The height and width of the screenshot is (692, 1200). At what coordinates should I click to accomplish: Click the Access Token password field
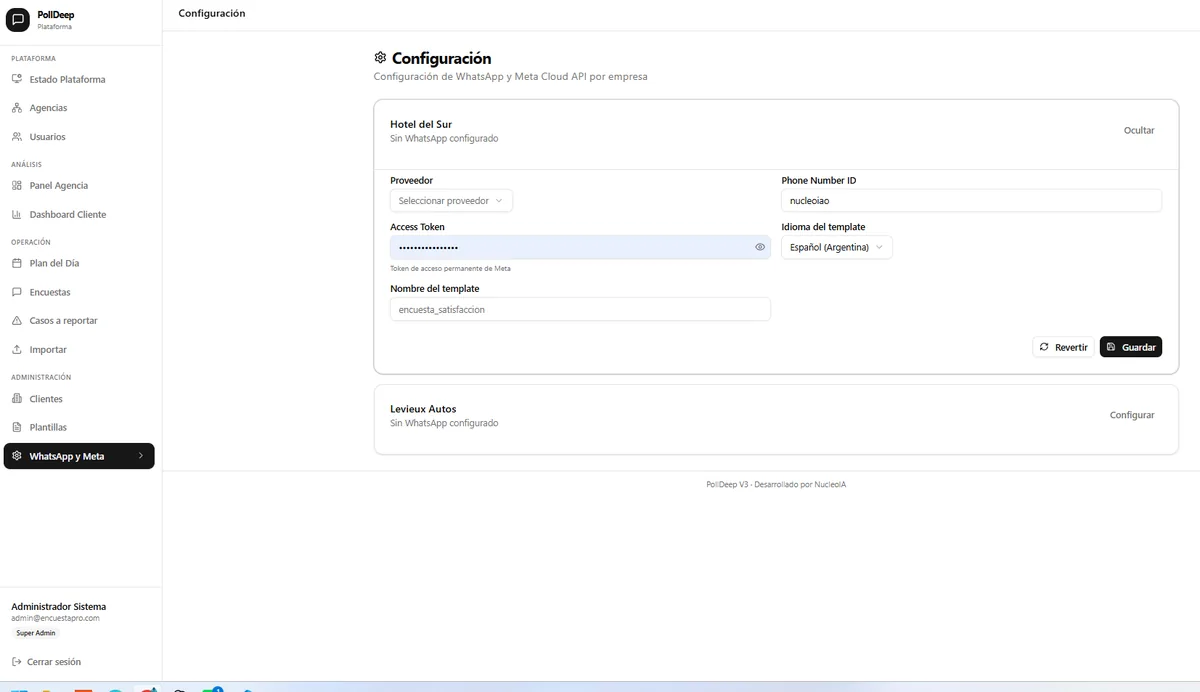[580, 247]
